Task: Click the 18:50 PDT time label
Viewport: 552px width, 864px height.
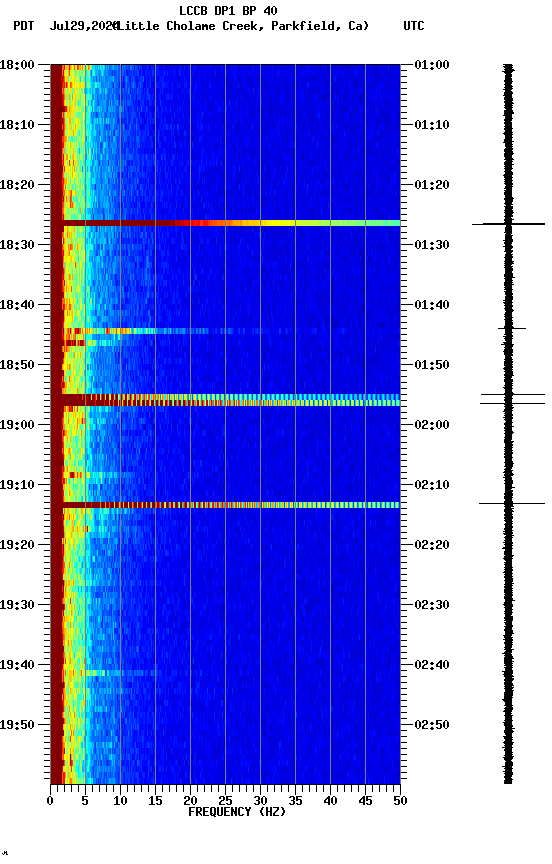Action: 17,365
